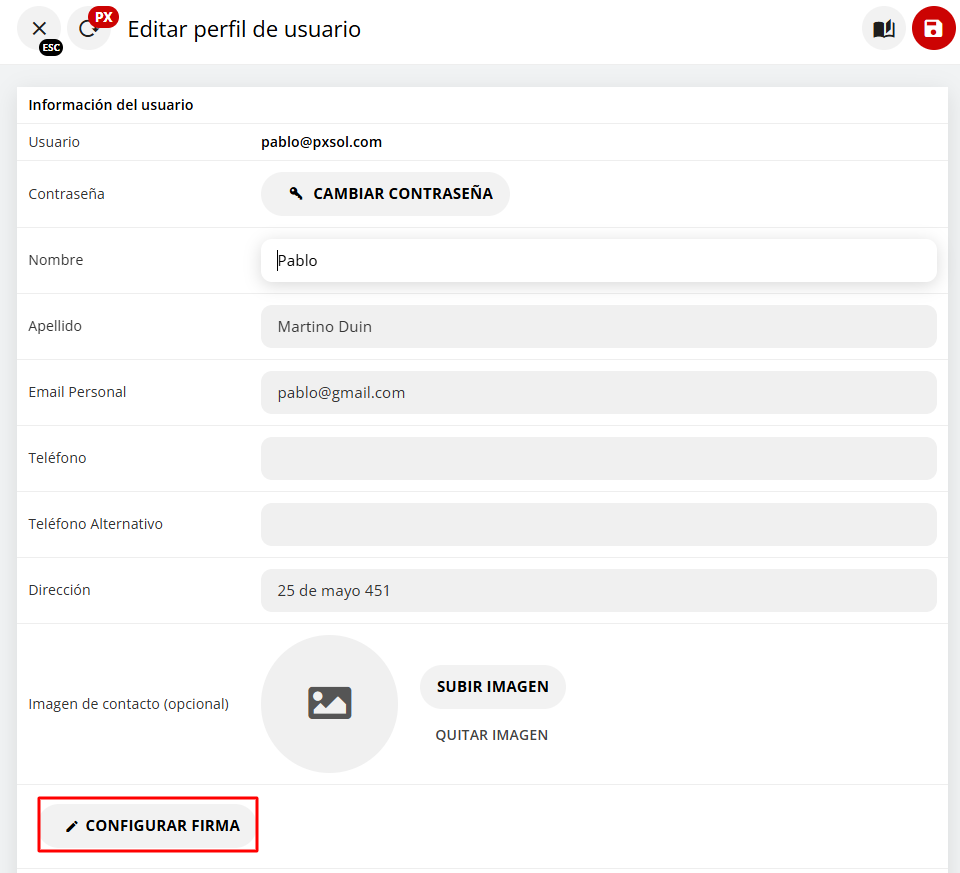Edit the Dirección field with 25 de mayo
Image resolution: width=960 pixels, height=873 pixels.
(598, 591)
